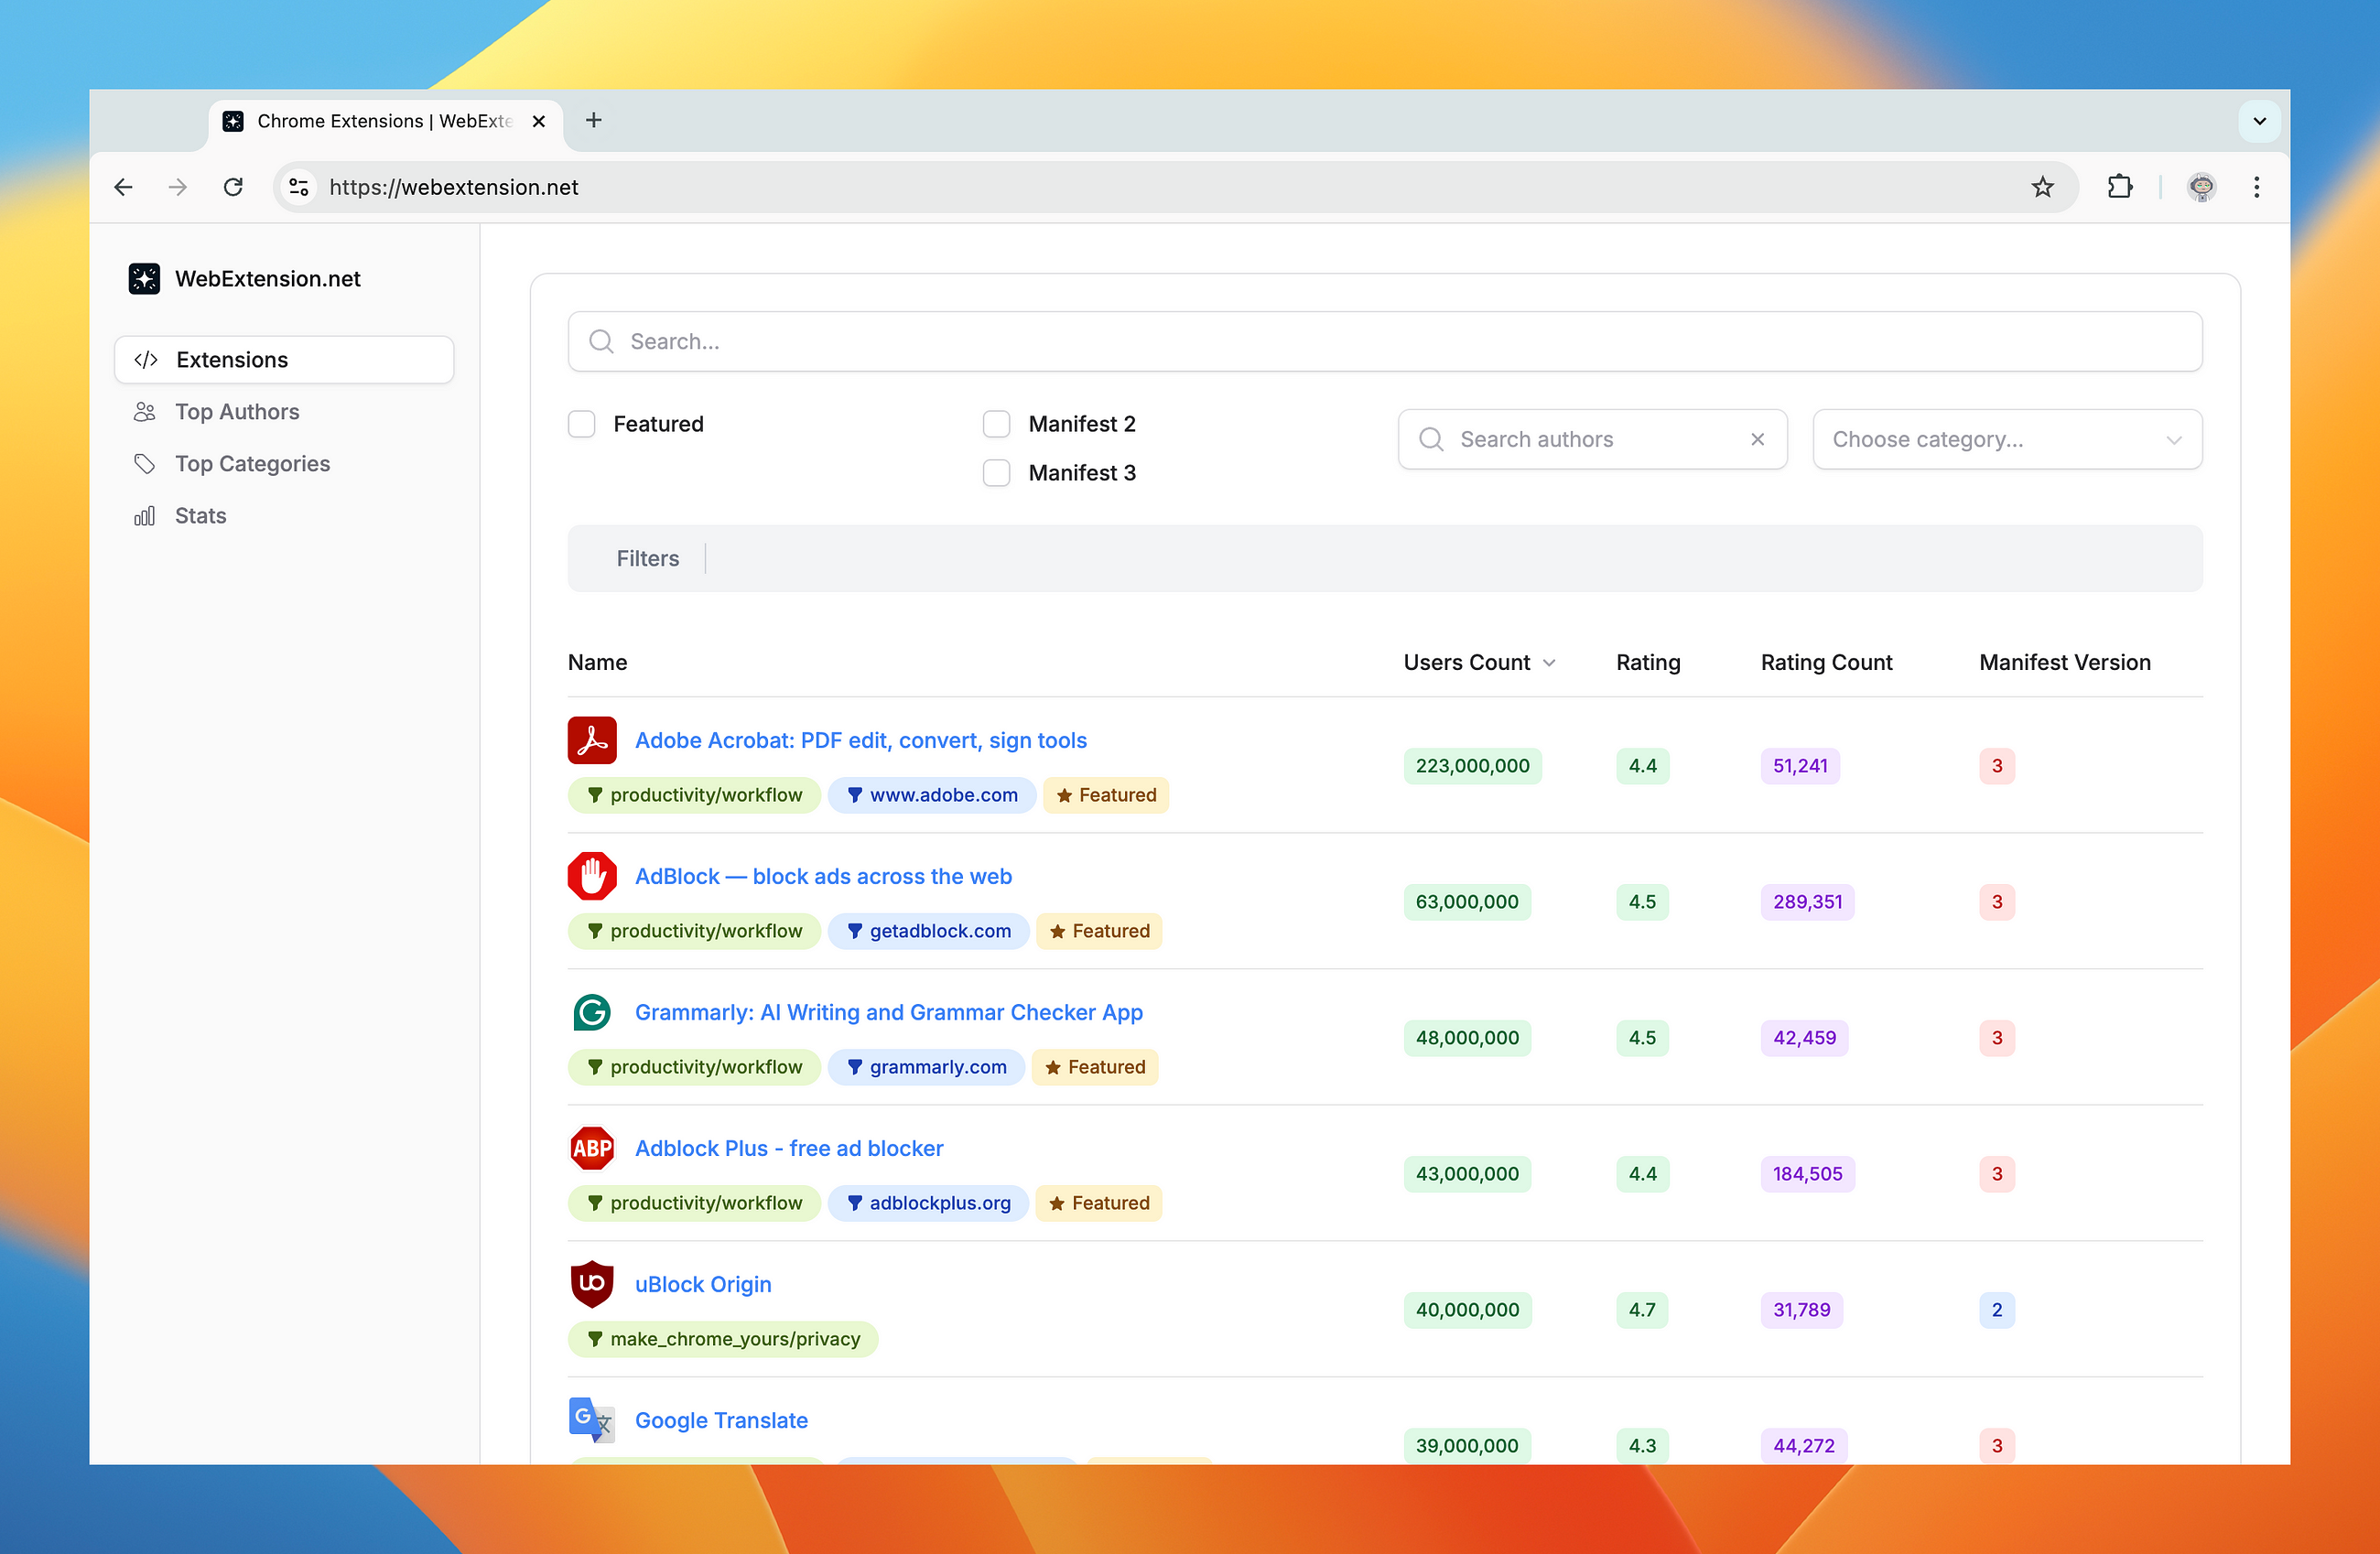Screen dimensions: 2380x1554
Task: Open the Chrome profile avatar
Action: (2201, 187)
